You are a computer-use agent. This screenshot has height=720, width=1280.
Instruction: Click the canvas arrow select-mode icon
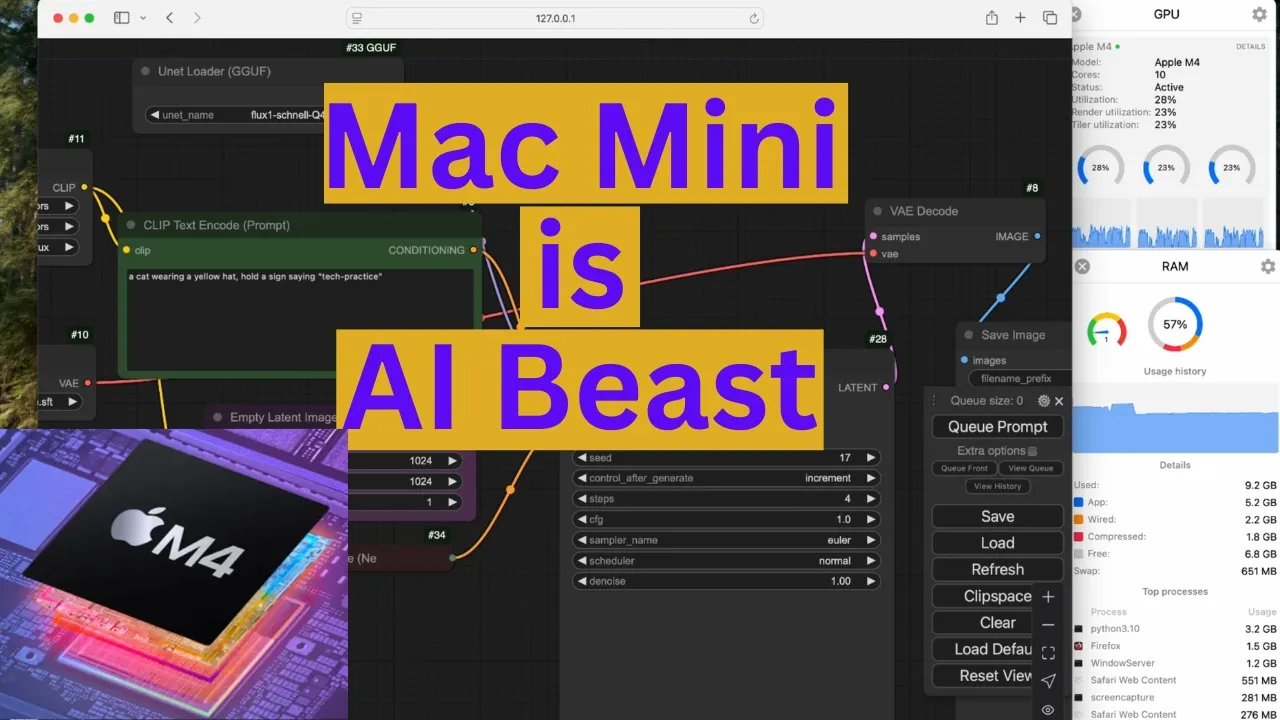coord(1048,681)
